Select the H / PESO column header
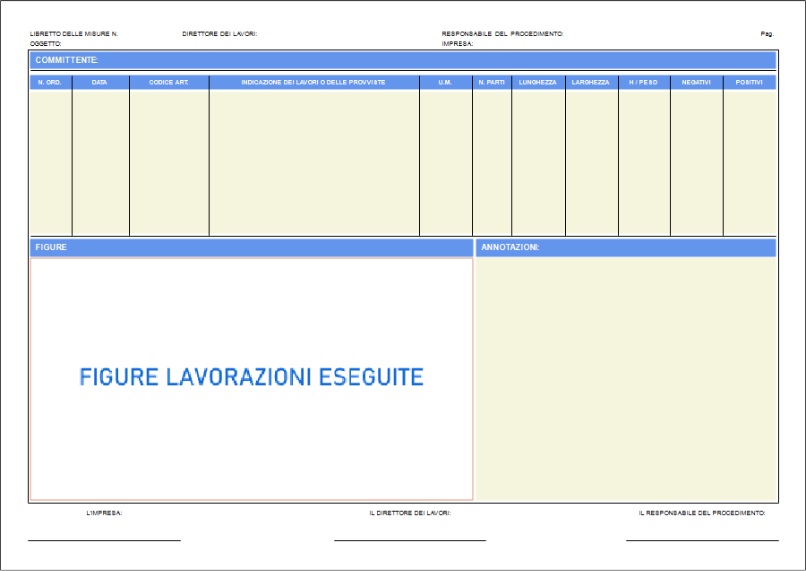806x571 pixels. coord(644,82)
